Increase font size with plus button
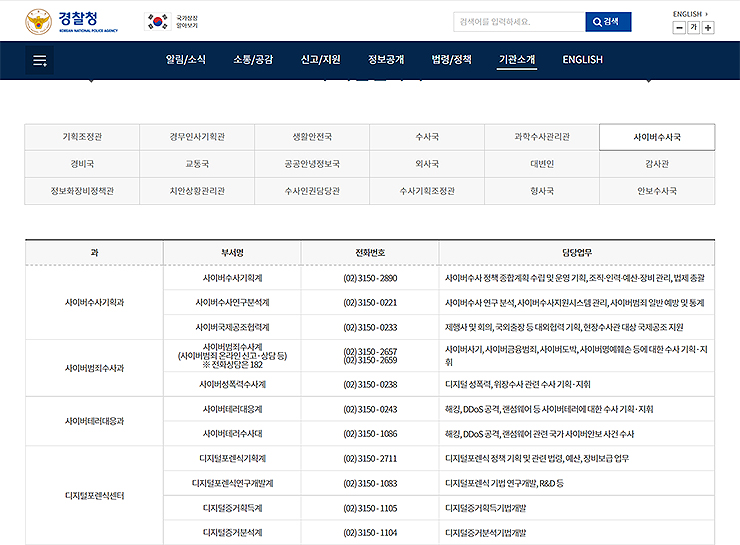 pos(708,27)
